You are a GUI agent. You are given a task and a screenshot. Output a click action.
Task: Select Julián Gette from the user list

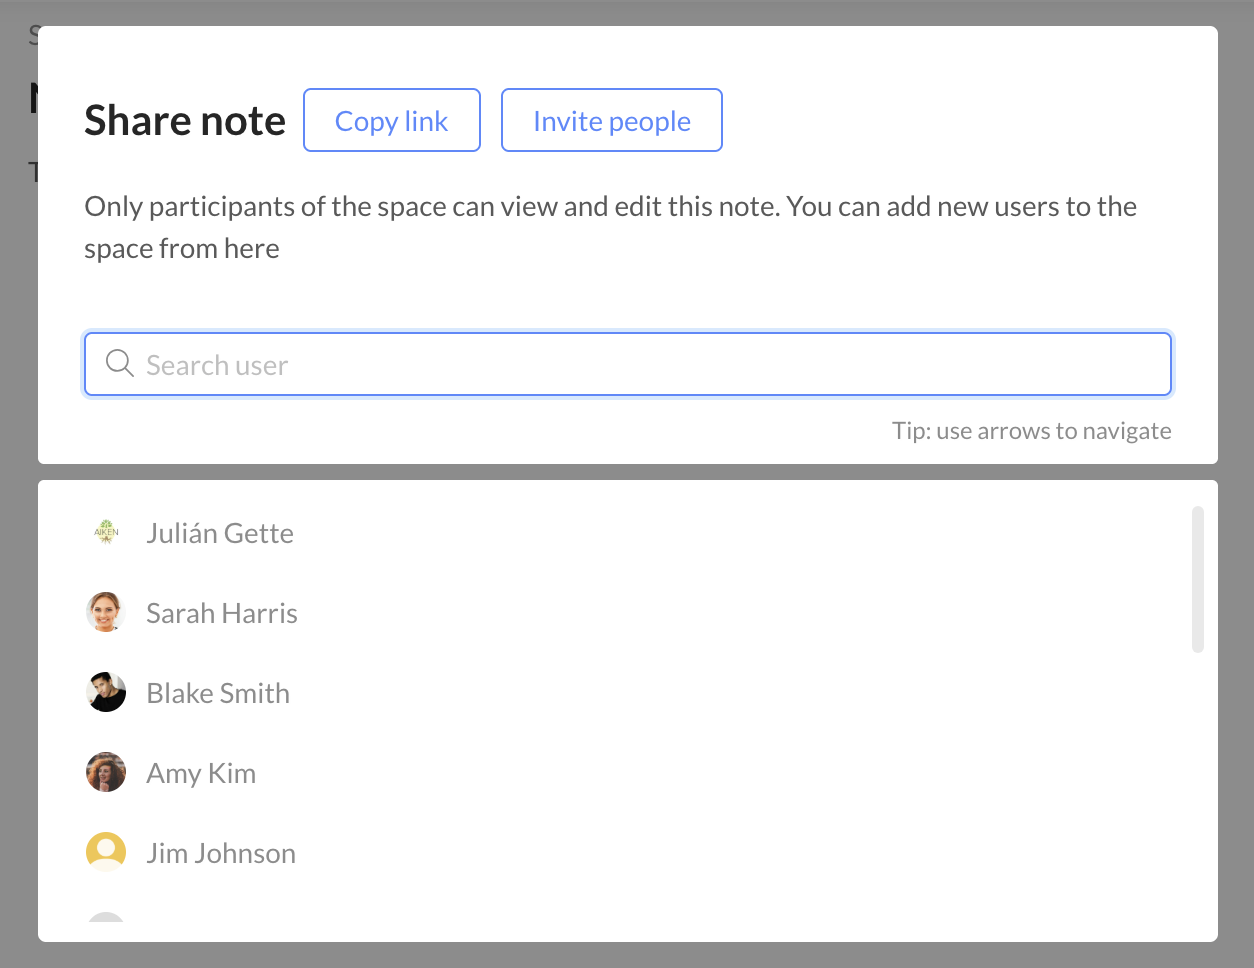(x=220, y=532)
